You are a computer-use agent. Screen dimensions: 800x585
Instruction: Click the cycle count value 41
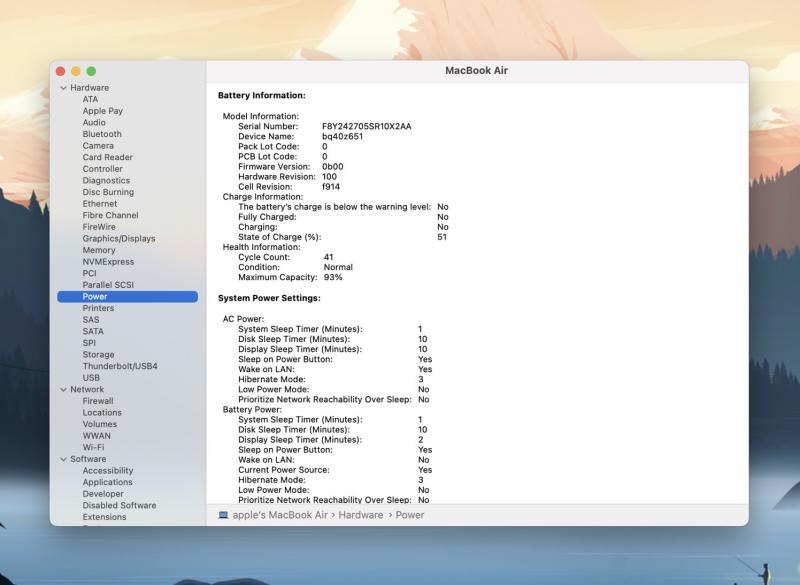coord(329,258)
